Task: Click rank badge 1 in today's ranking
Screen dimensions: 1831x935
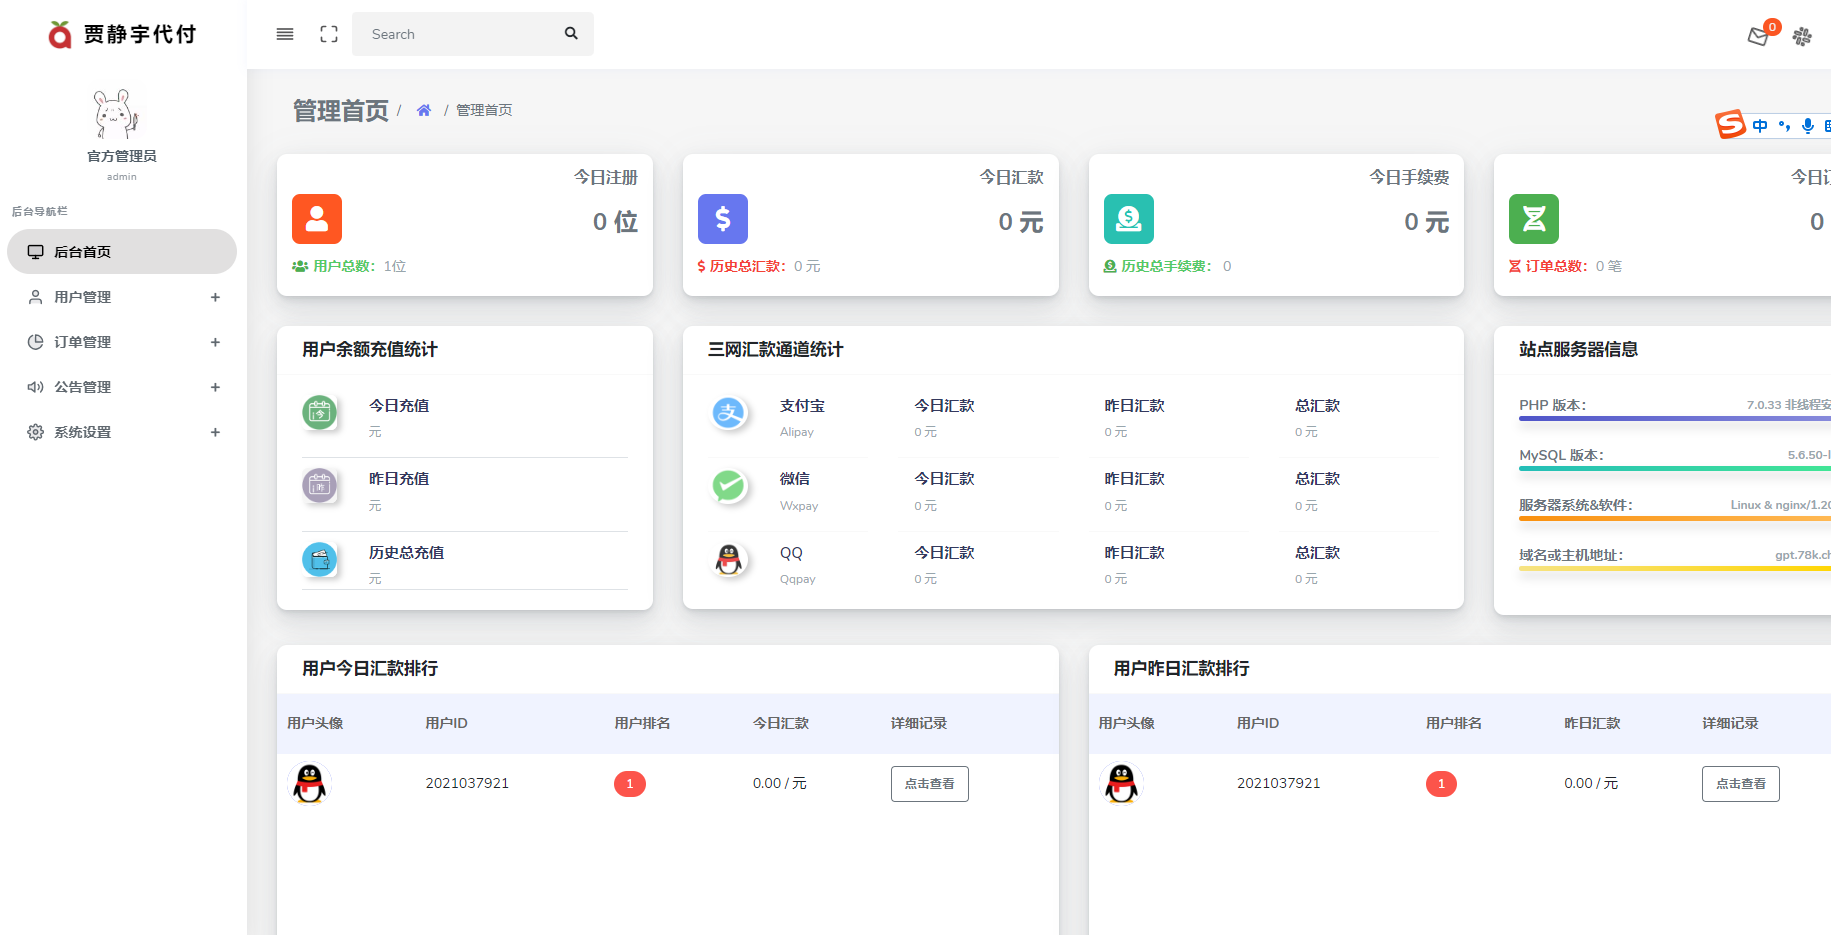Action: coord(630,784)
